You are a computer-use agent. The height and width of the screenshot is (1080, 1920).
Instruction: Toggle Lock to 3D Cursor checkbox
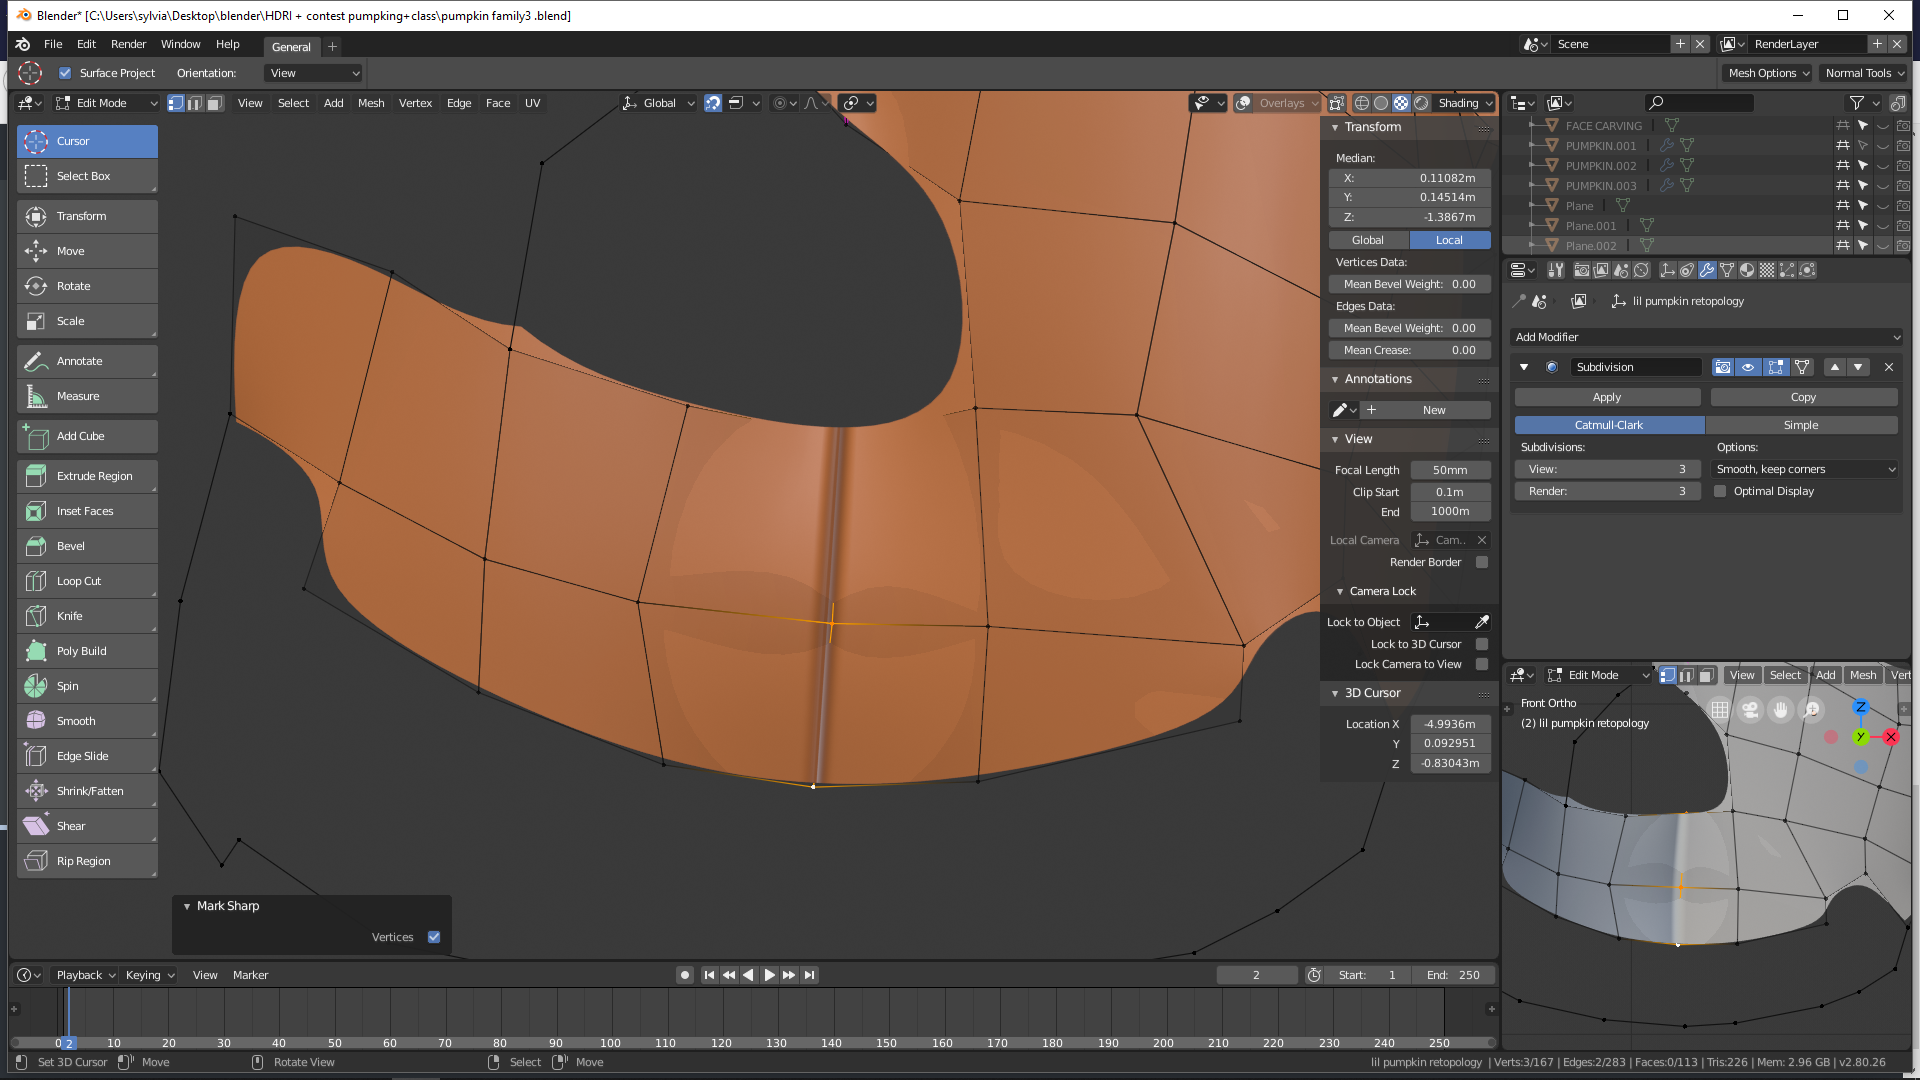(x=1482, y=644)
